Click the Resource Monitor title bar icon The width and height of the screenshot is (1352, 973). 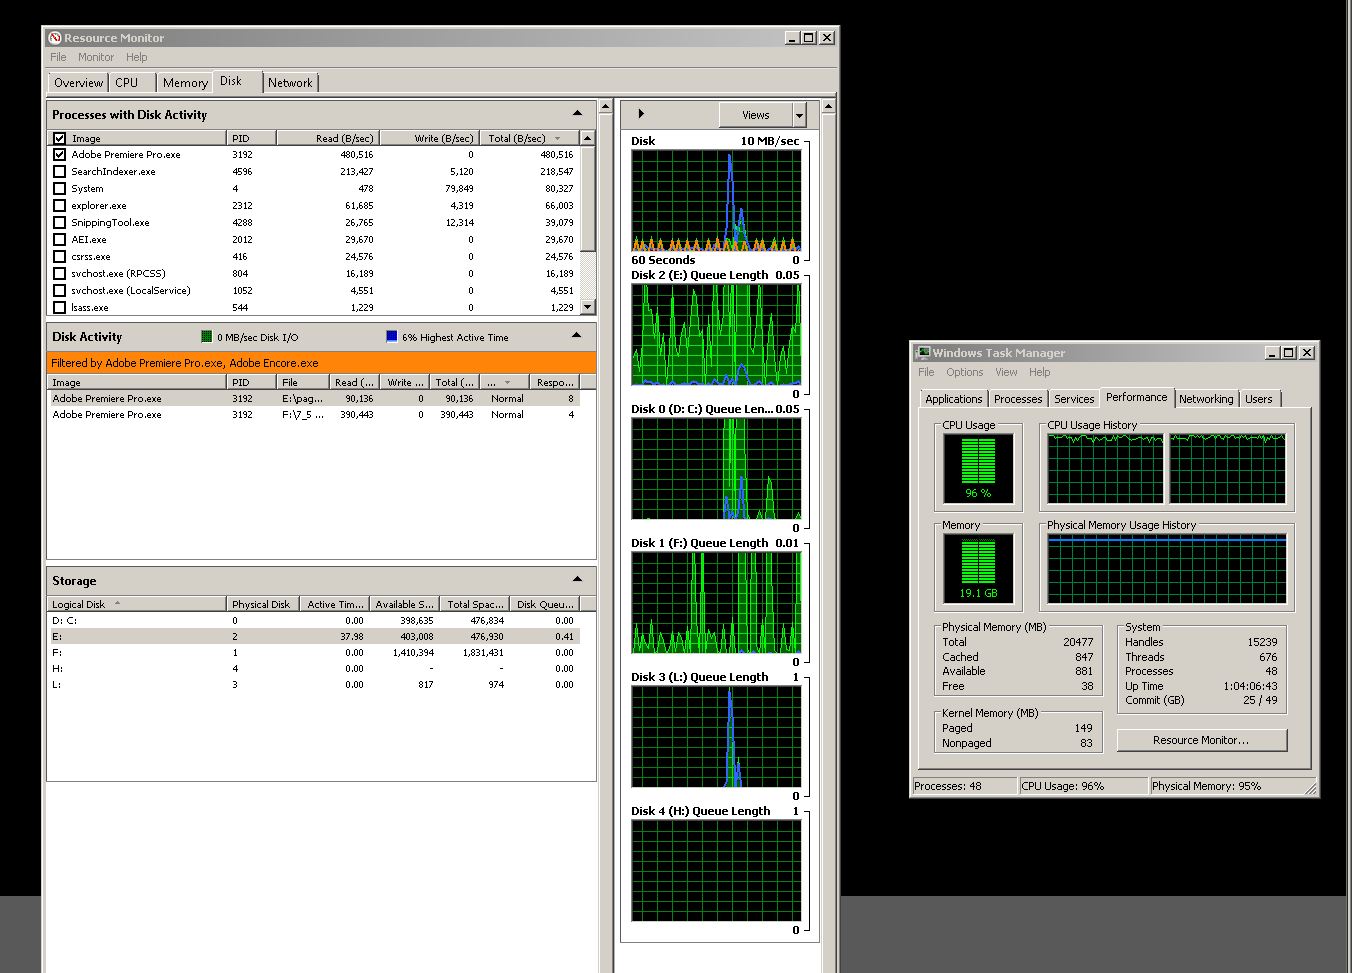click(x=55, y=38)
